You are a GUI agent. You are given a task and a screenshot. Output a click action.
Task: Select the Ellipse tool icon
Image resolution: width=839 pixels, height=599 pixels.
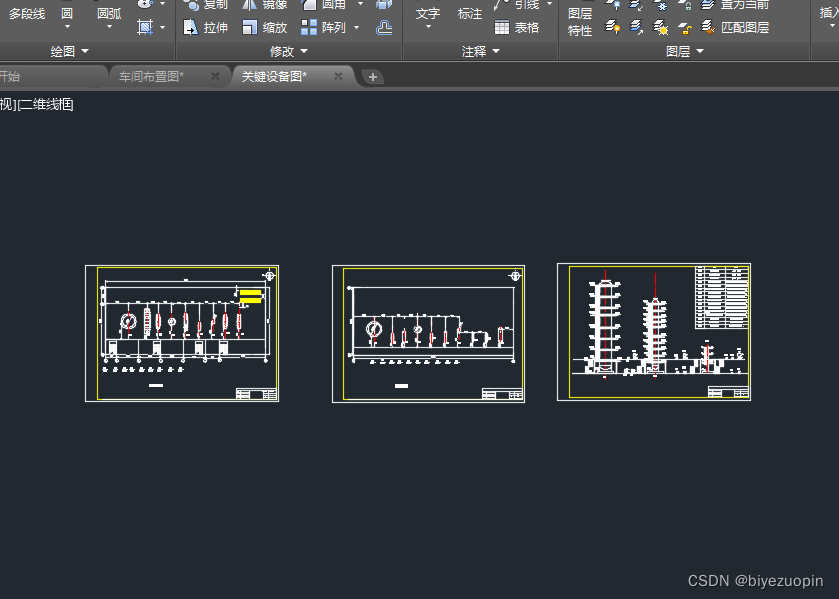tap(145, 4)
